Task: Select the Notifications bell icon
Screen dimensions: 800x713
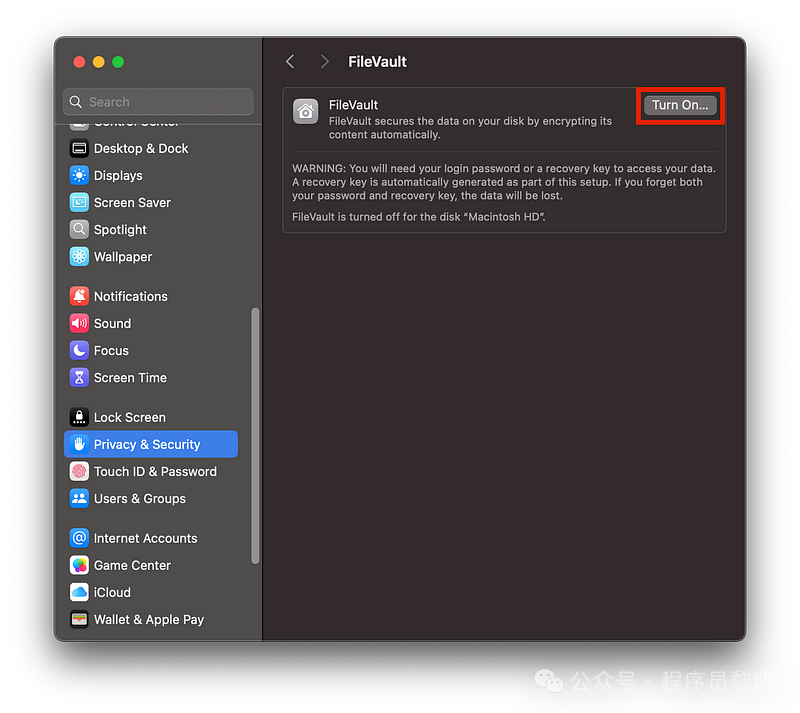Action: coord(79,296)
